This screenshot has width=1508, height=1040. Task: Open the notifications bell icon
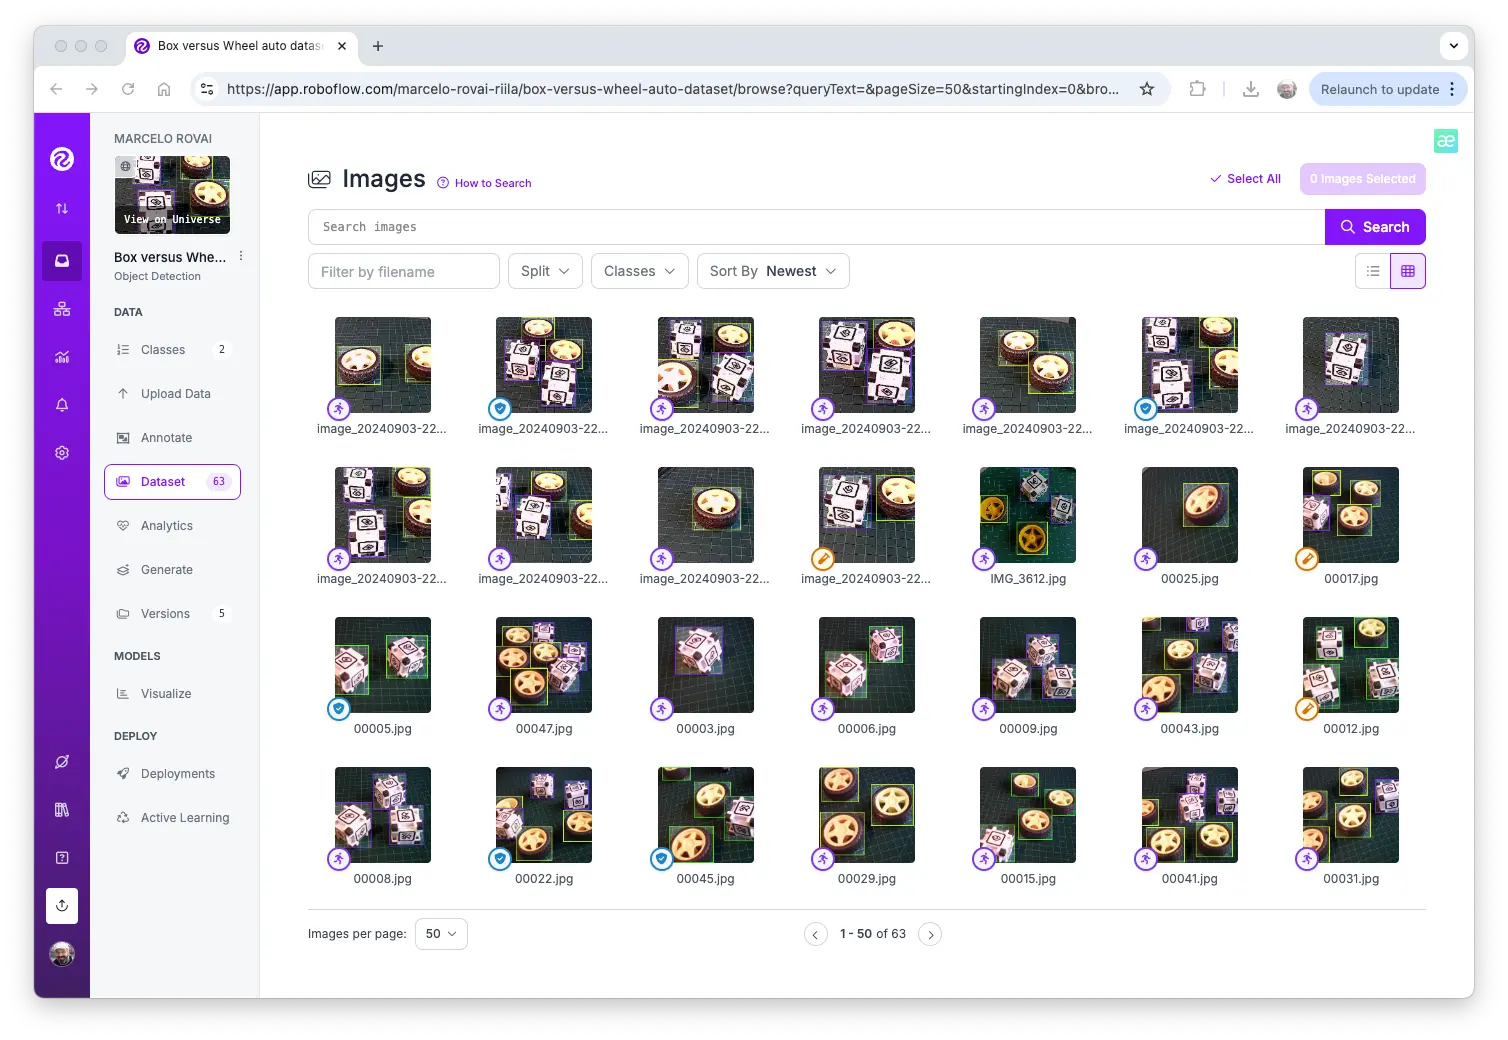coord(62,405)
